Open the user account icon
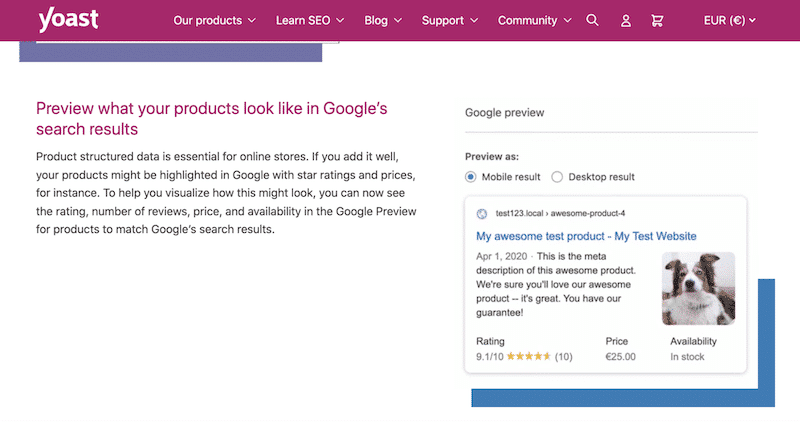 point(626,21)
